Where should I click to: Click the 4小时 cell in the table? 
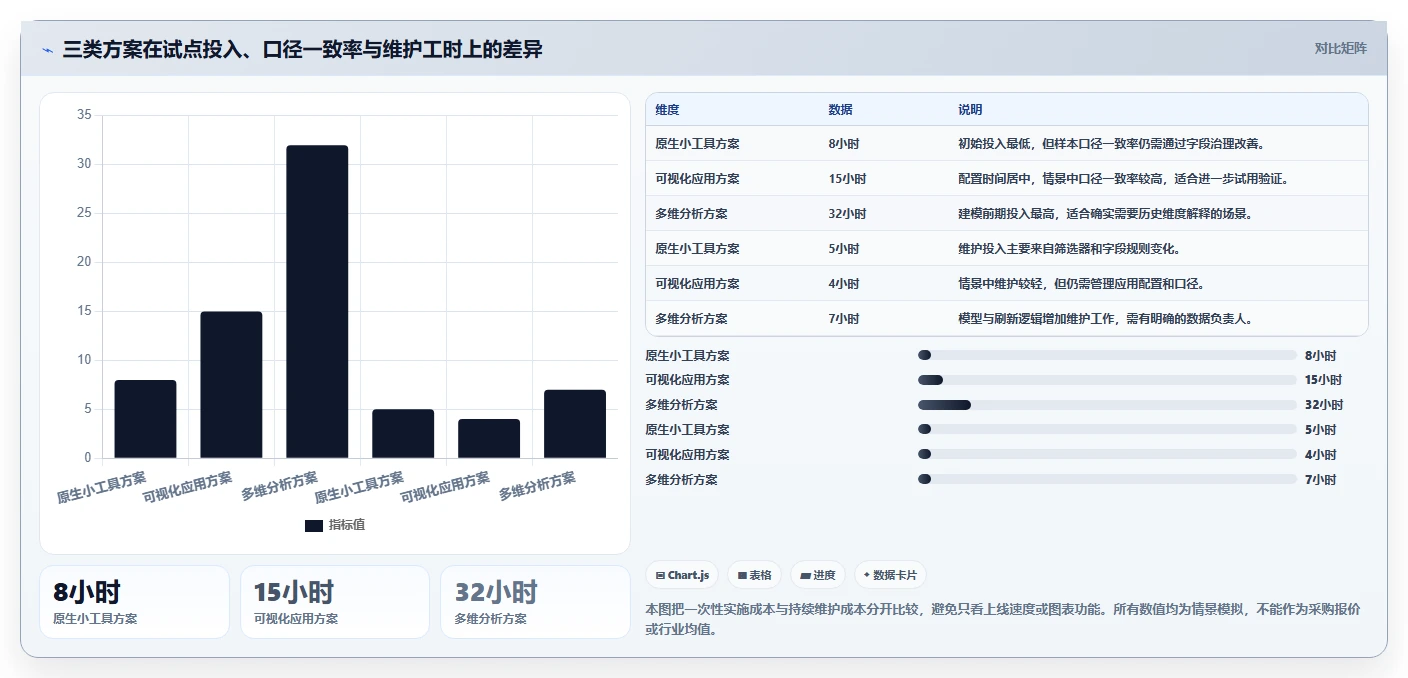coord(844,284)
